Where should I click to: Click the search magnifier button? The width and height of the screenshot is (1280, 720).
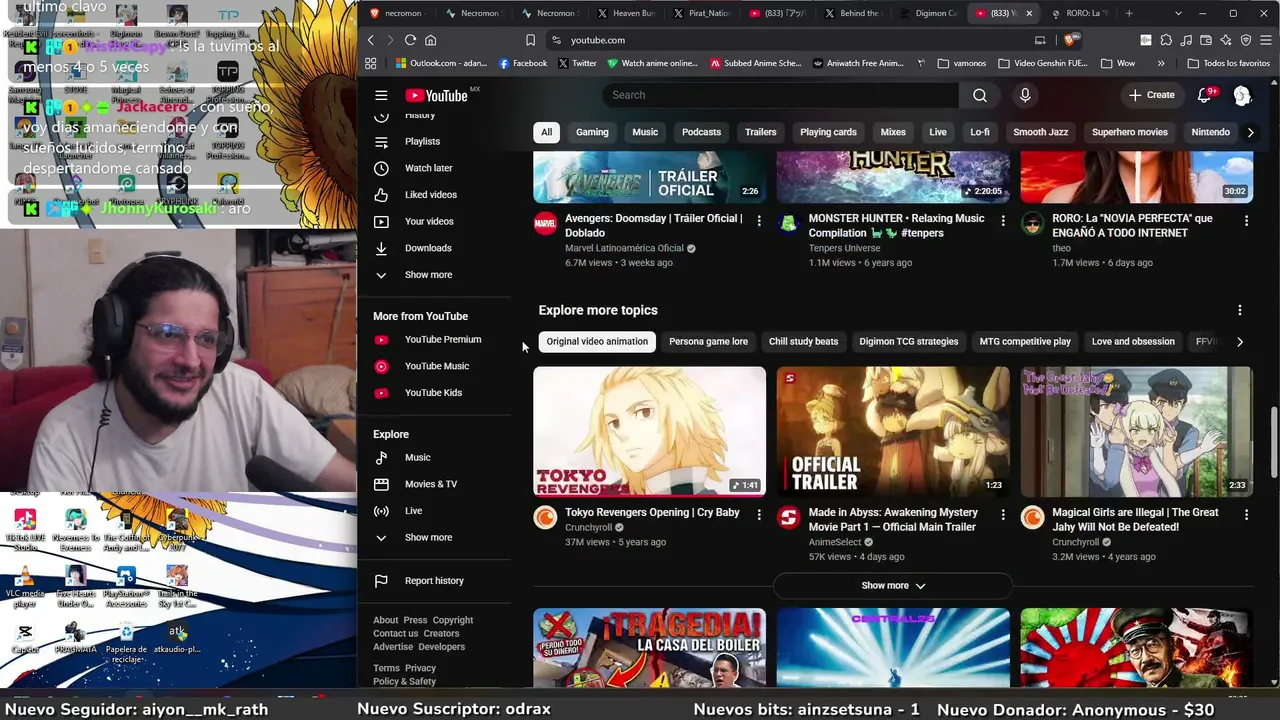coord(980,95)
